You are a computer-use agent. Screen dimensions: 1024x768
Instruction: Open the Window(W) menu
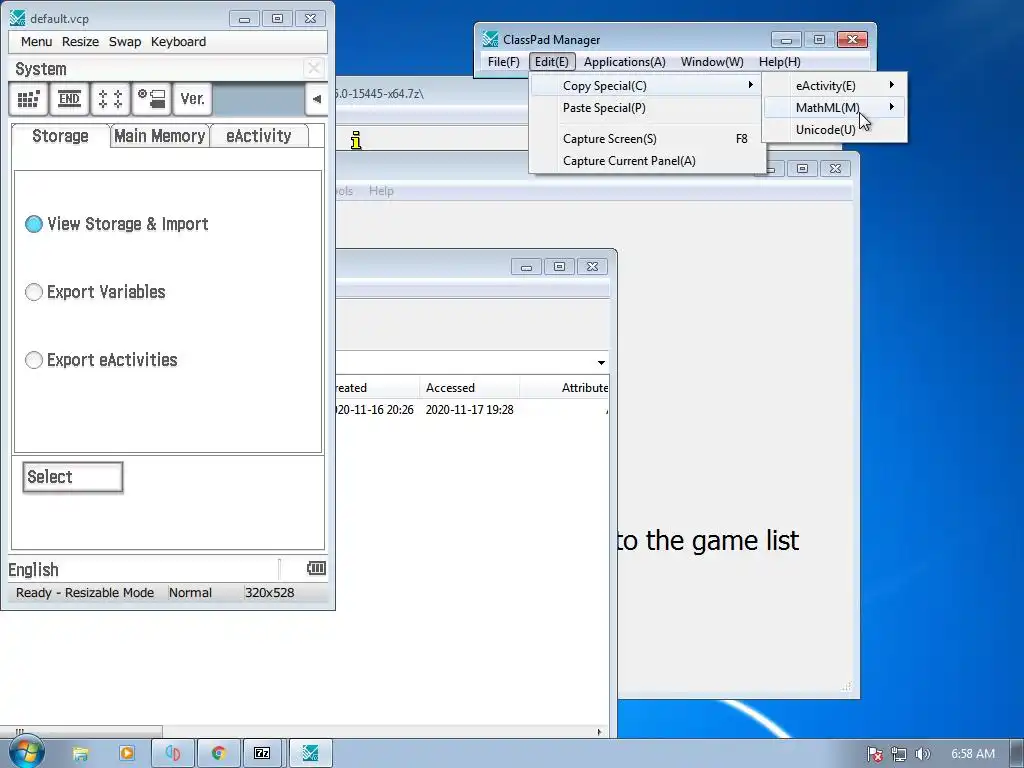coord(712,61)
